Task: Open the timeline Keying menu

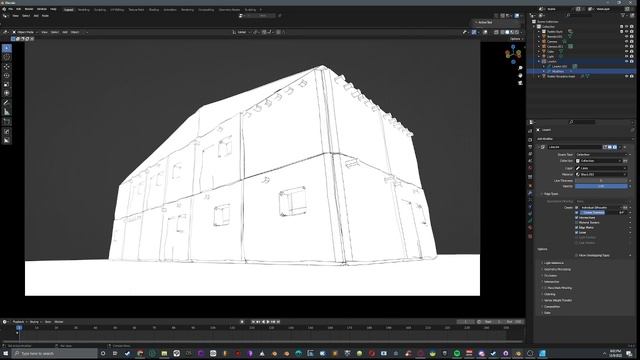Action: click(34, 322)
